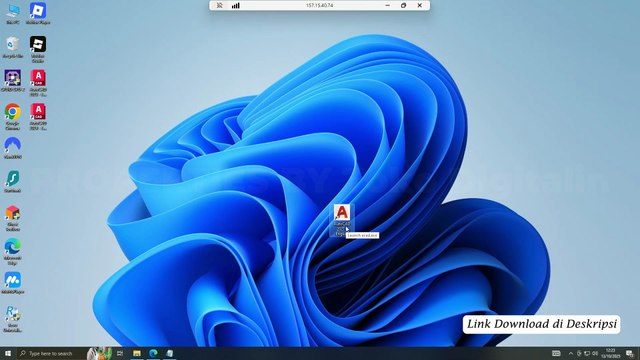Open the Surfshark desktop shortcut
Image resolution: width=640 pixels, height=360 pixels.
[x=13, y=182]
